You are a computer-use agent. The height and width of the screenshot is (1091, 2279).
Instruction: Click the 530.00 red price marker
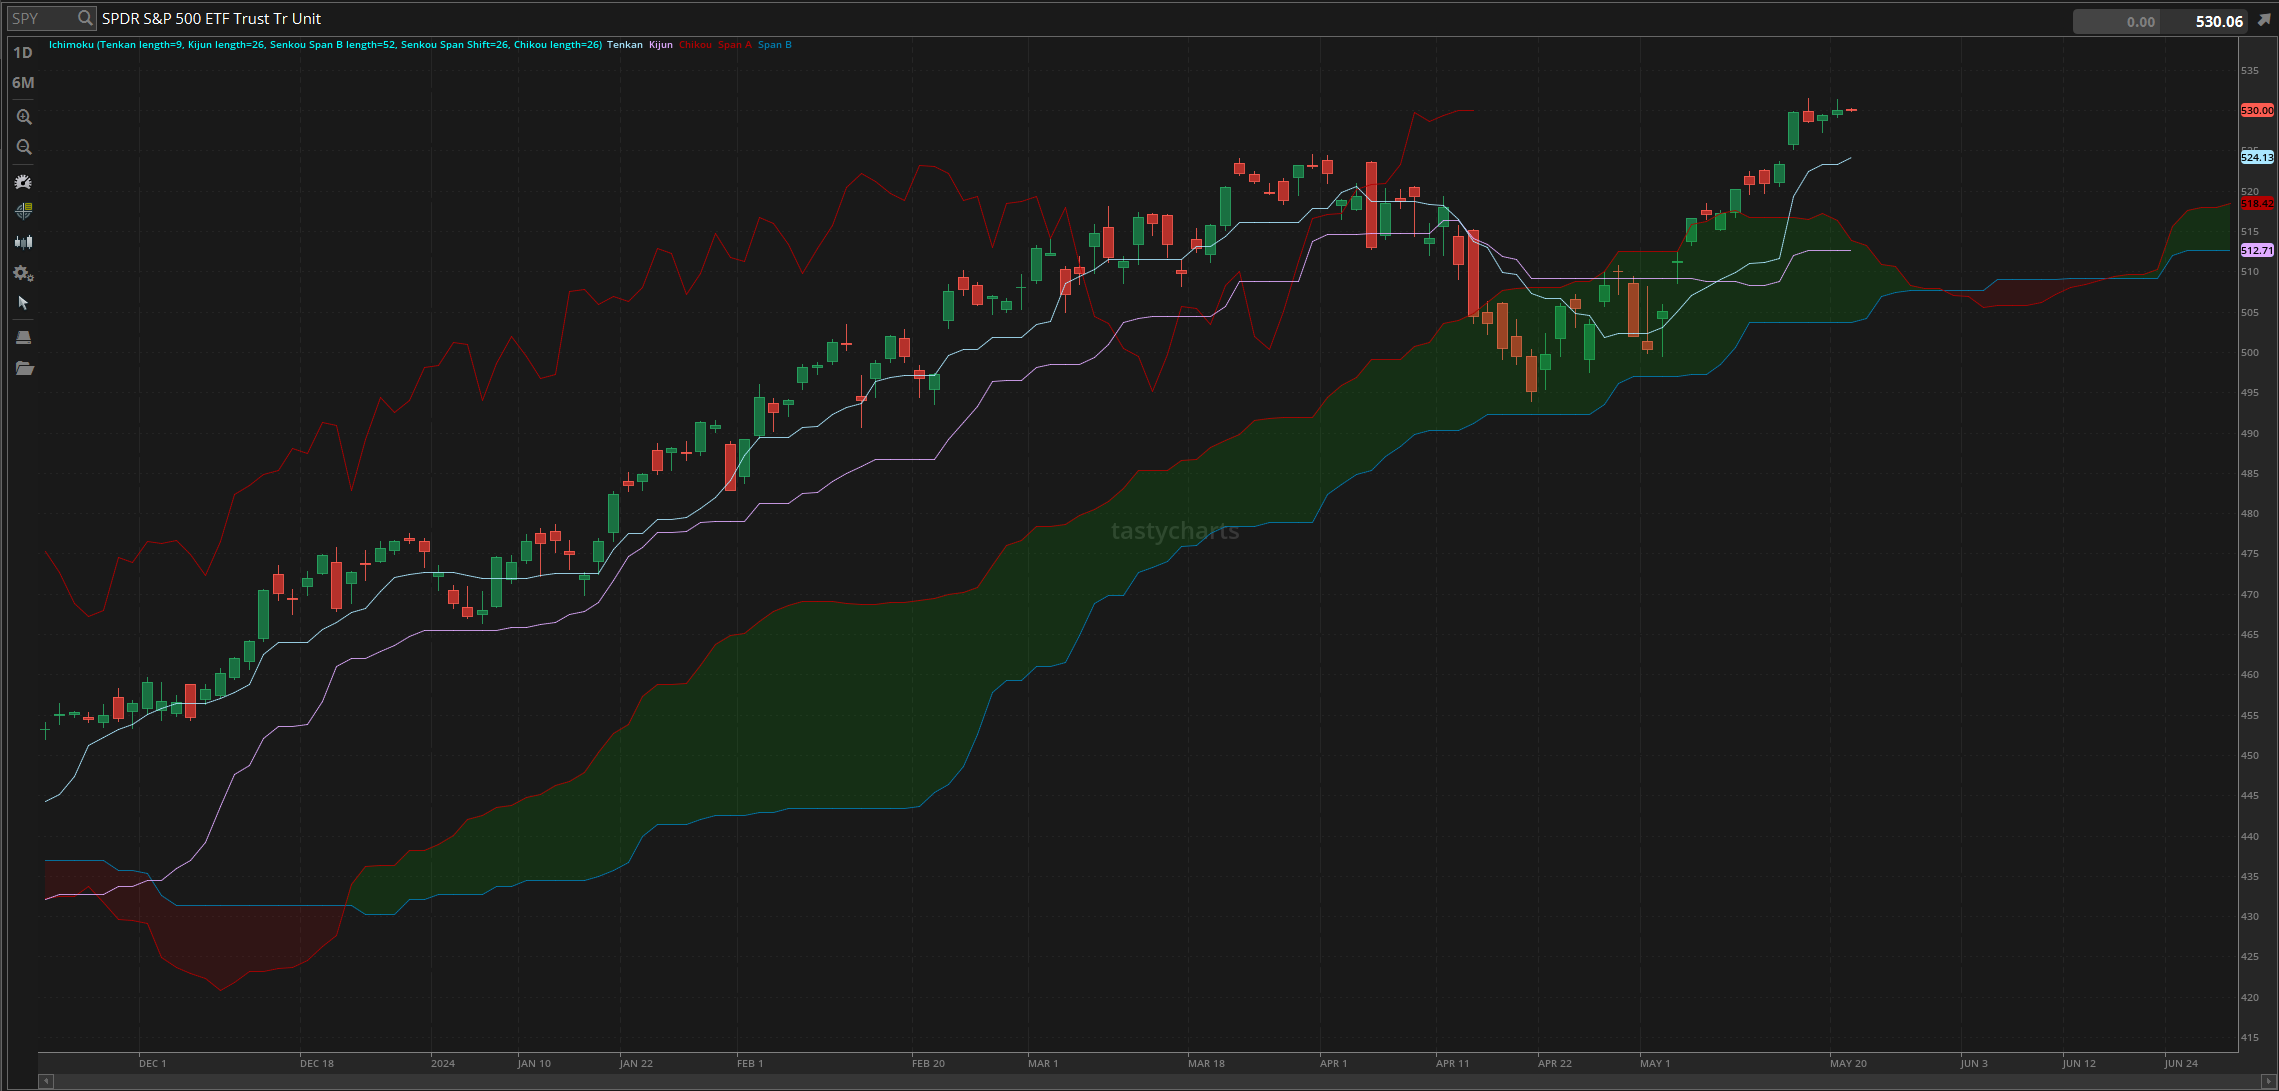[x=2257, y=110]
